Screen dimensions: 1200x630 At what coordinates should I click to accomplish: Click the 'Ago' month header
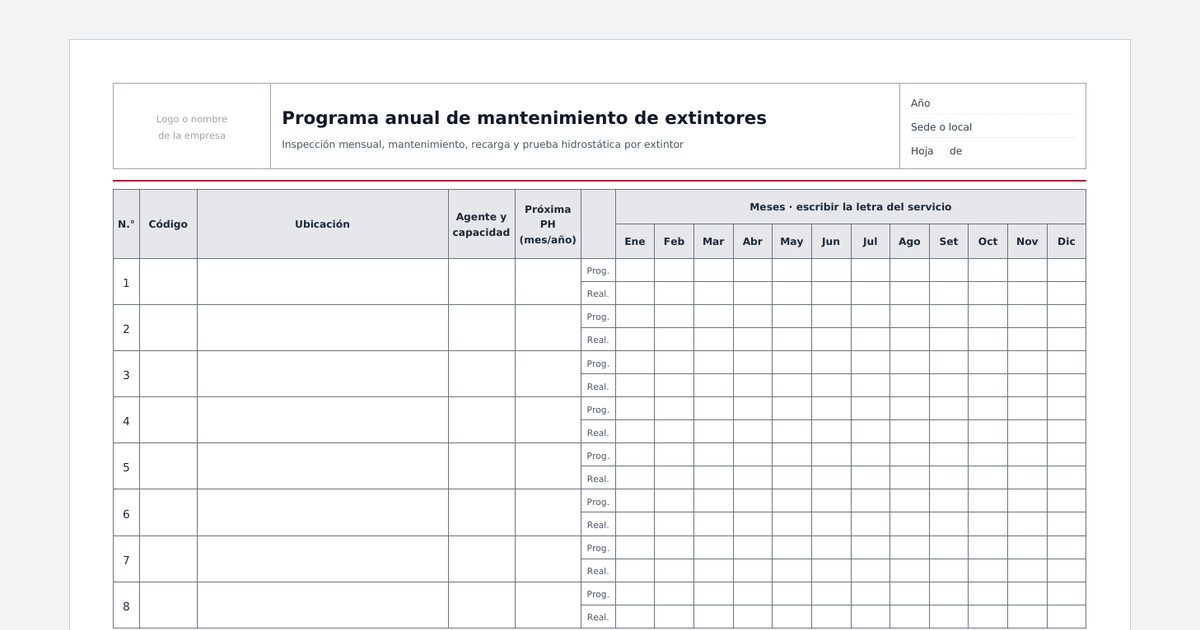[x=909, y=241]
